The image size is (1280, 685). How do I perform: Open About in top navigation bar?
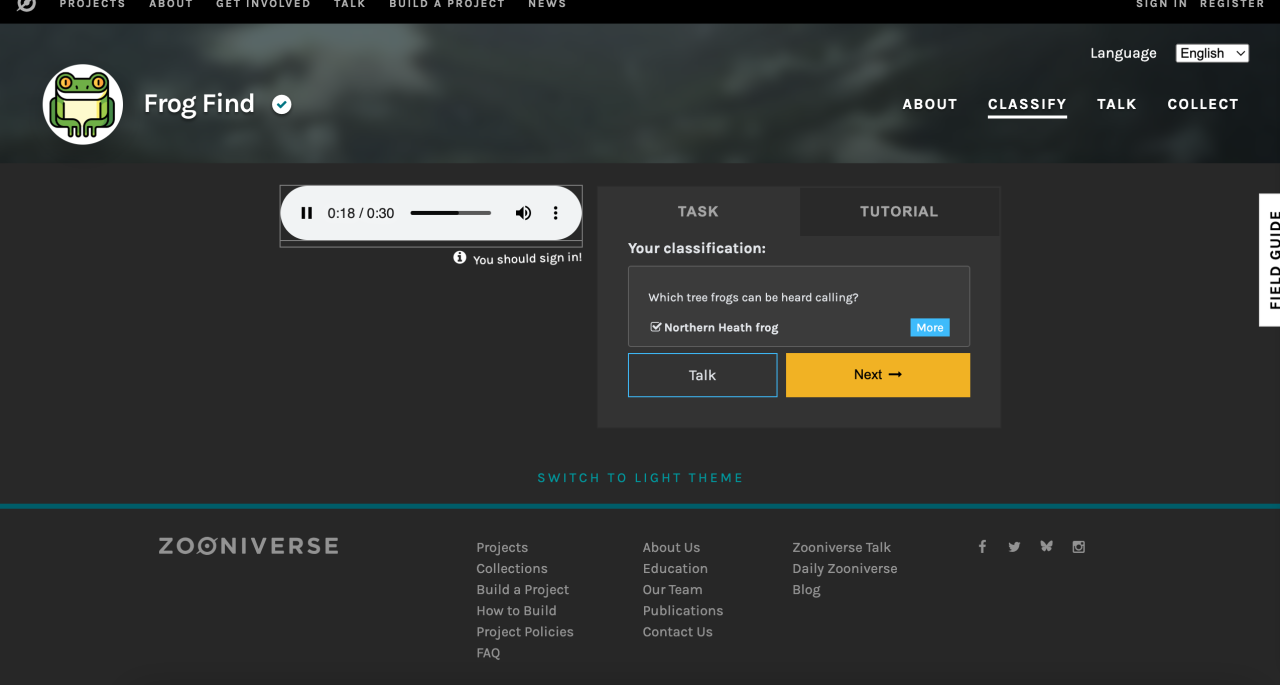(x=171, y=4)
